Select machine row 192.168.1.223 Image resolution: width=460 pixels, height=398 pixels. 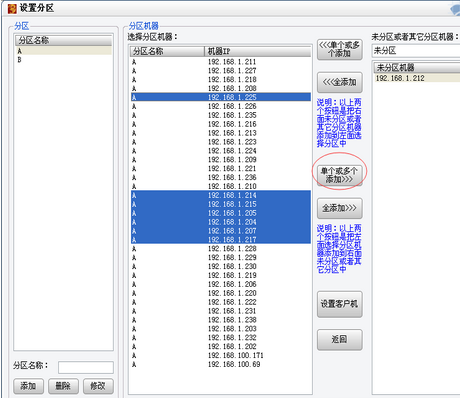pos(221,142)
